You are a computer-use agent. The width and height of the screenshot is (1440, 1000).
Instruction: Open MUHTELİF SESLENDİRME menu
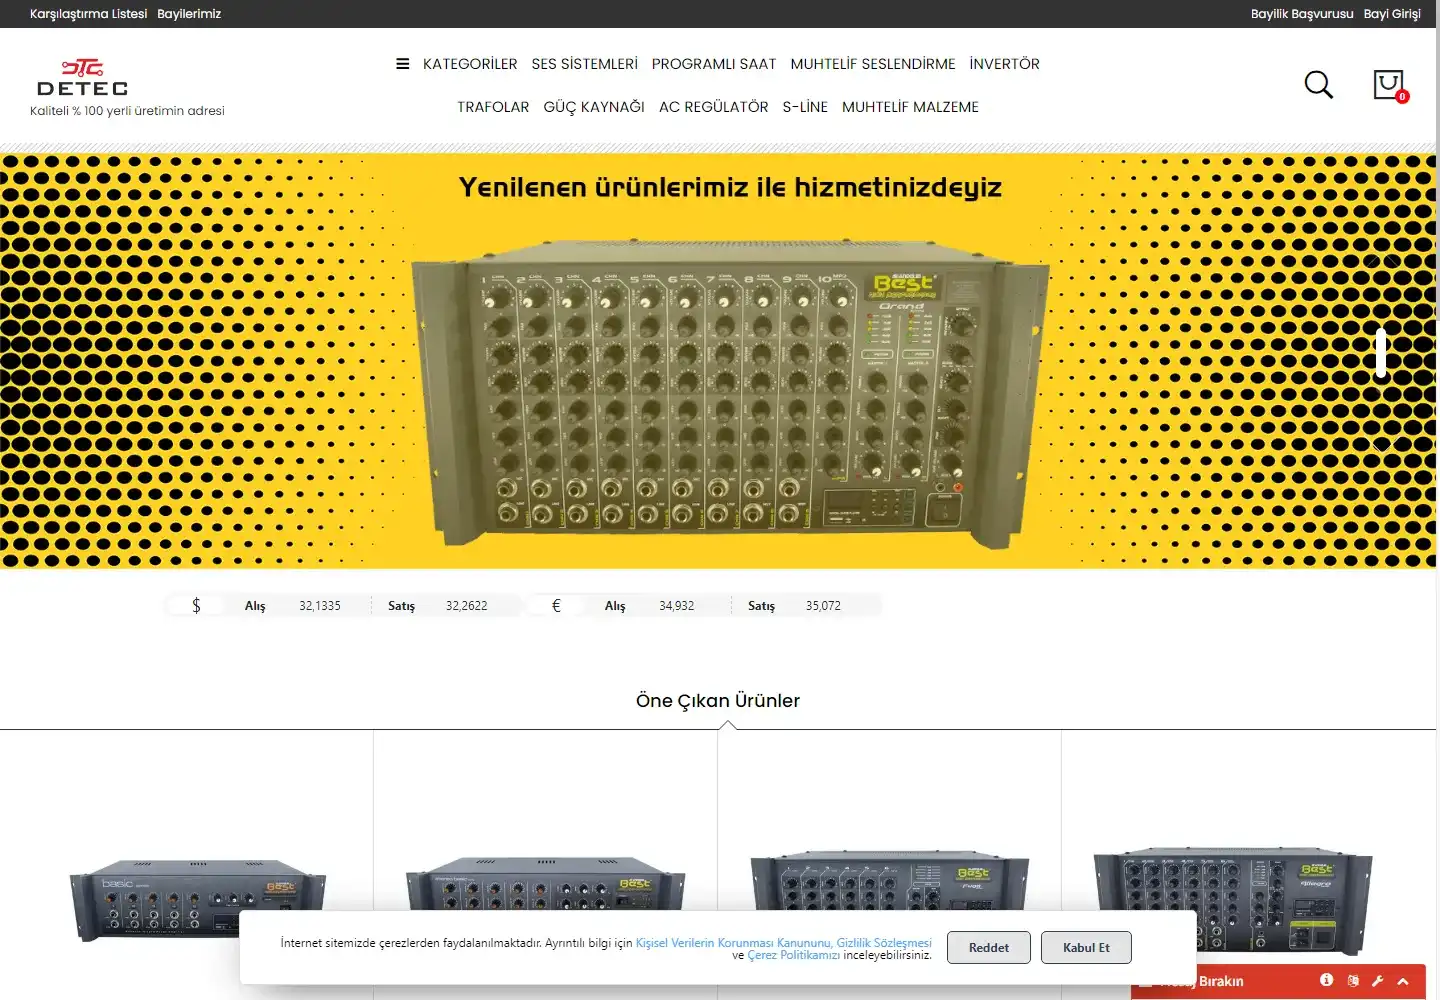pos(873,64)
